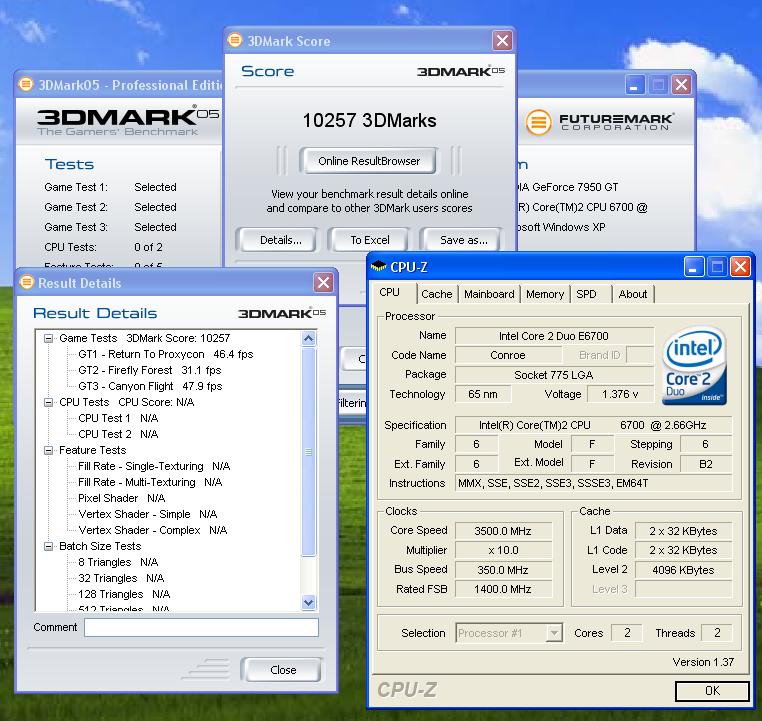This screenshot has height=721, width=762.
Task: Click the 3DMark05 Professional Edition window icon
Action: tap(26, 84)
